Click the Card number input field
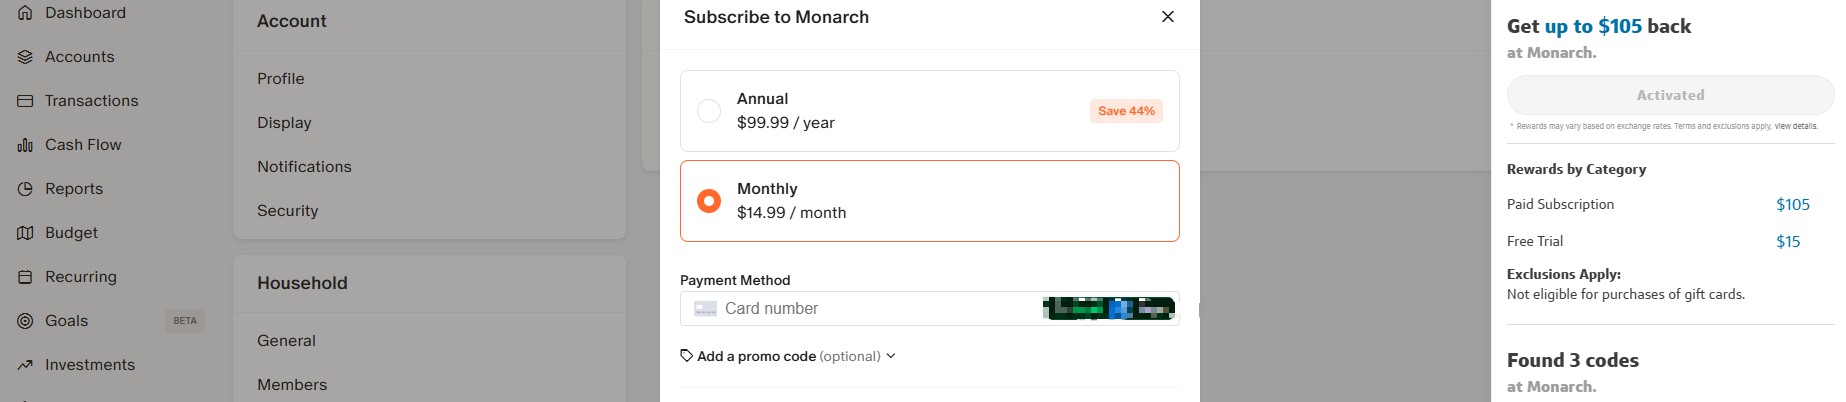 880,309
